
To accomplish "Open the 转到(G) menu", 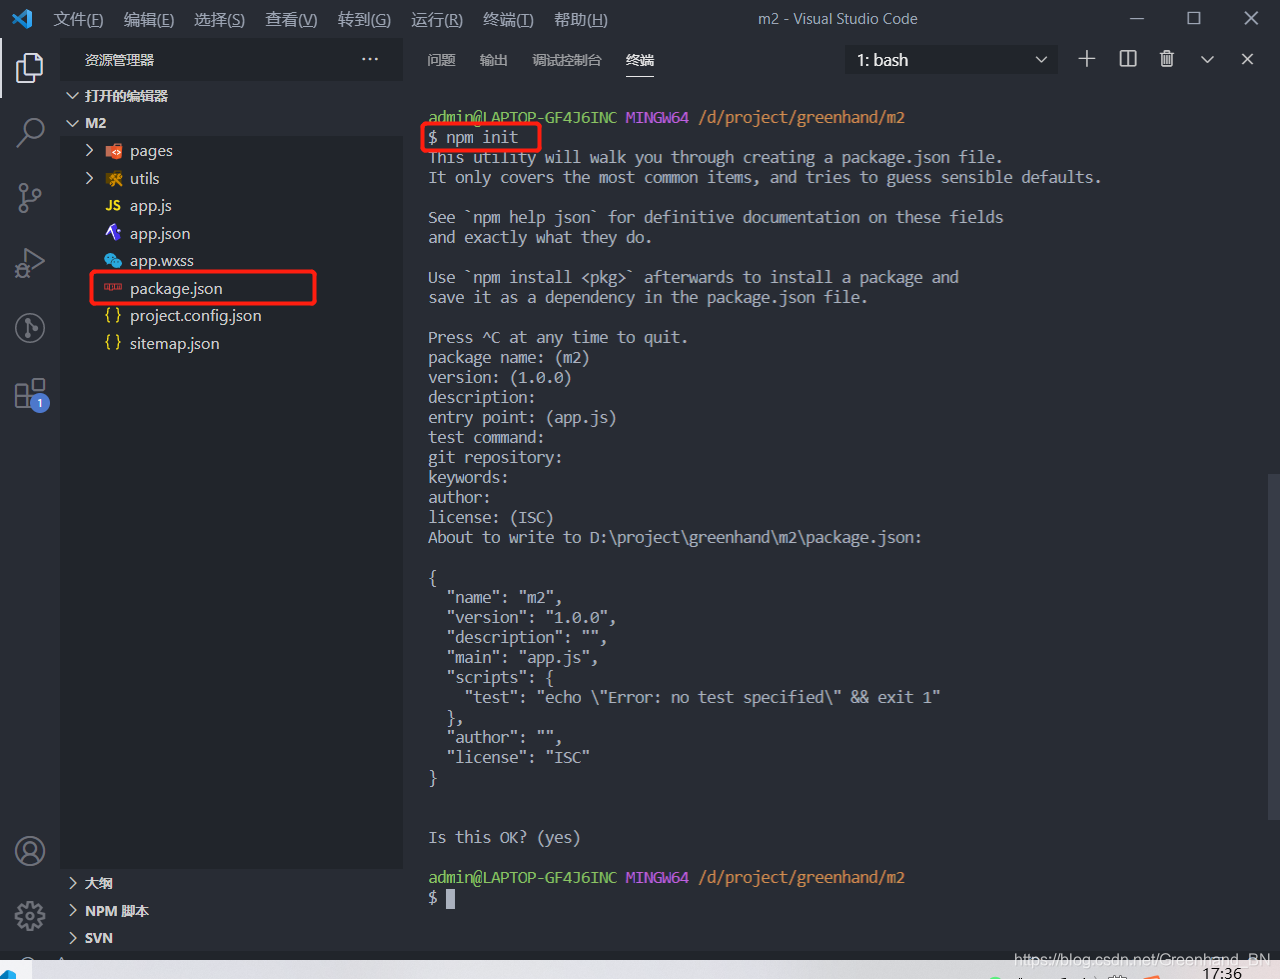I will point(364,19).
